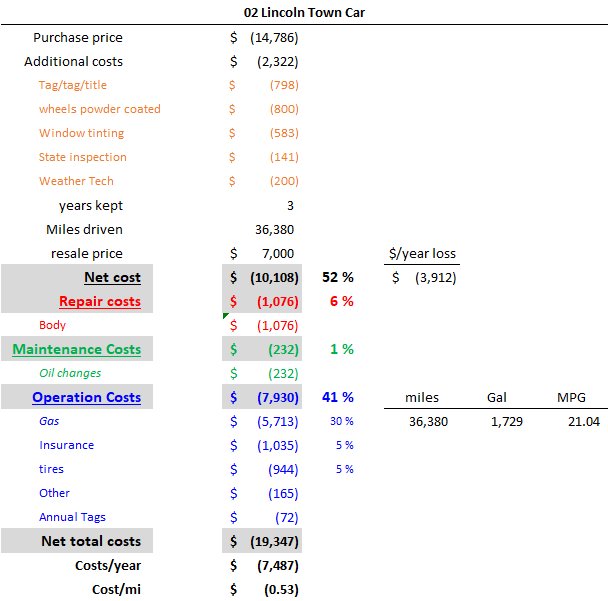Click the 'years kept' label
Screen dimensions: 608x601
tap(91, 206)
